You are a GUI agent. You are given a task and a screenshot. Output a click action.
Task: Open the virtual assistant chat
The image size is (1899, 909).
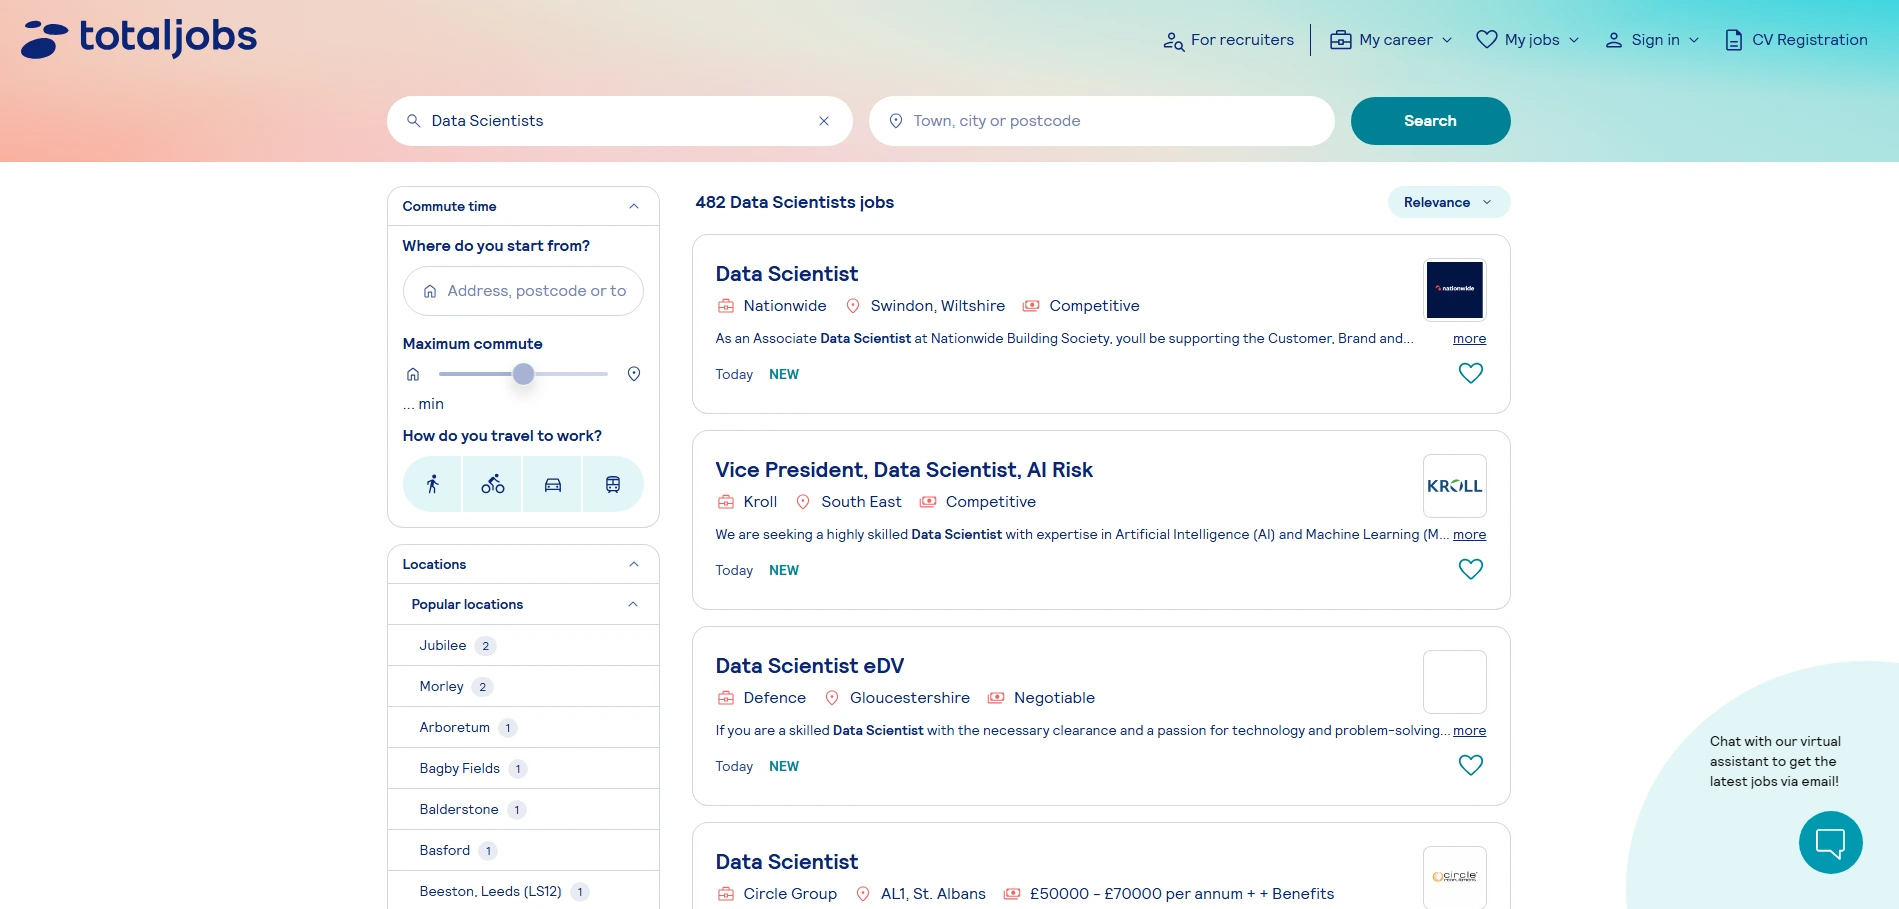click(1830, 842)
